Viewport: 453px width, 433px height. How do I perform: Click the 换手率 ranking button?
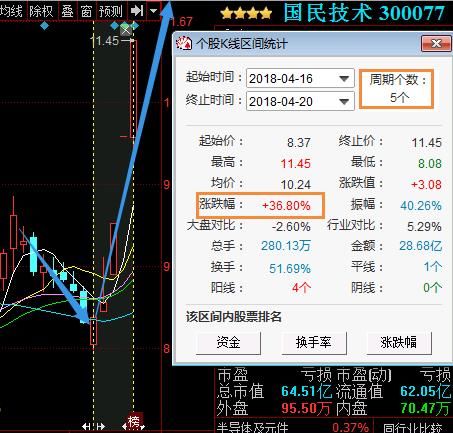coord(314,342)
